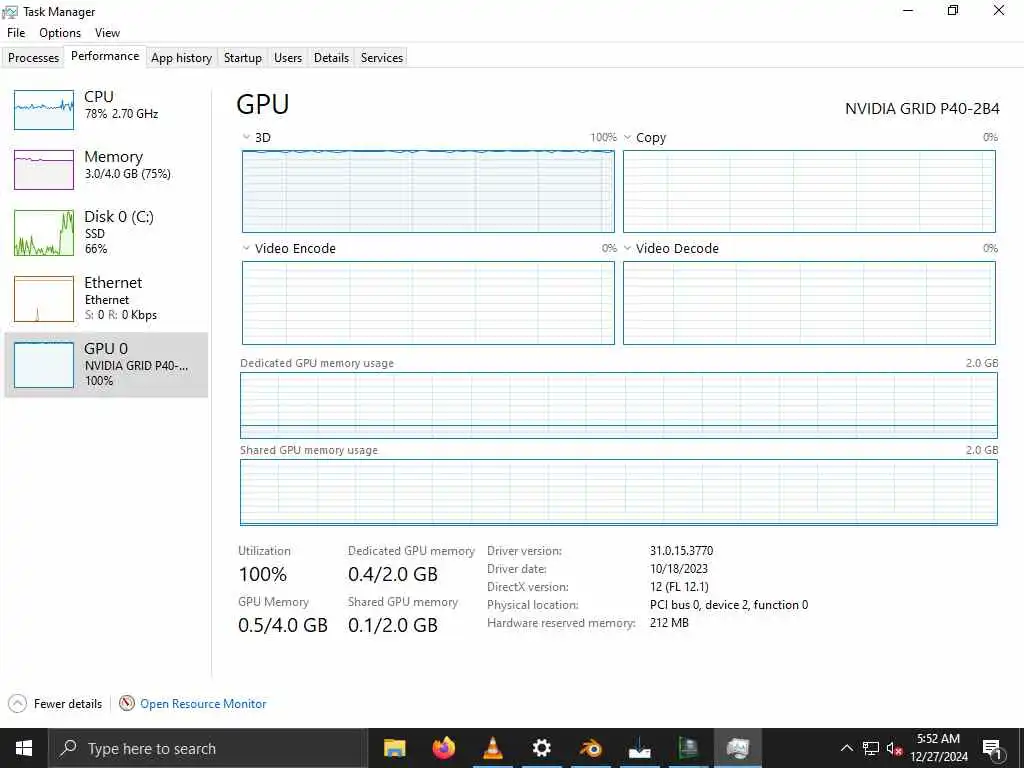Screen dimensions: 1024x768
Task: Close the Task Manager window
Action: tap(999, 11)
